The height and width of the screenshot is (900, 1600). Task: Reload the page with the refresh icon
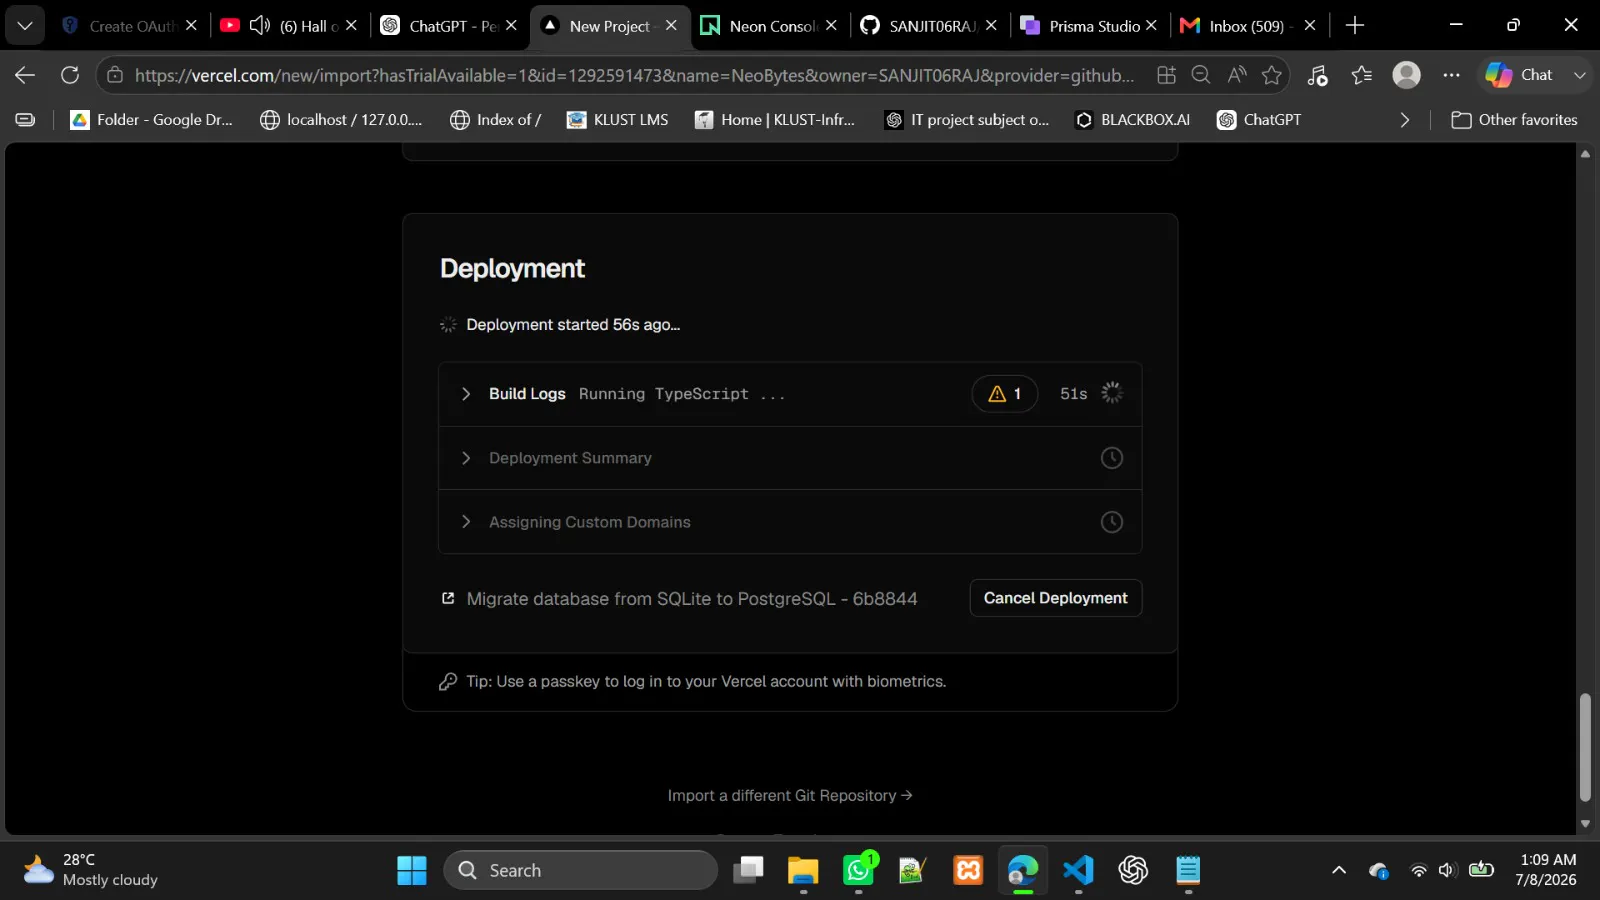[70, 75]
